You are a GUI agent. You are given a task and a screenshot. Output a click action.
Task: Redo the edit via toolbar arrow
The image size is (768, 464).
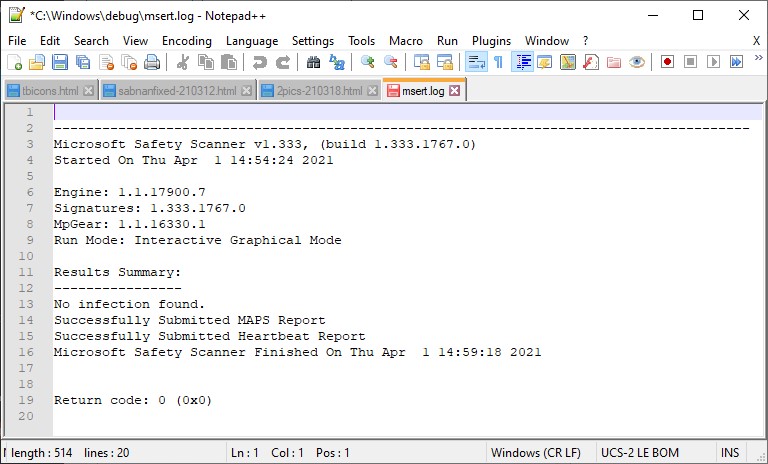click(283, 62)
